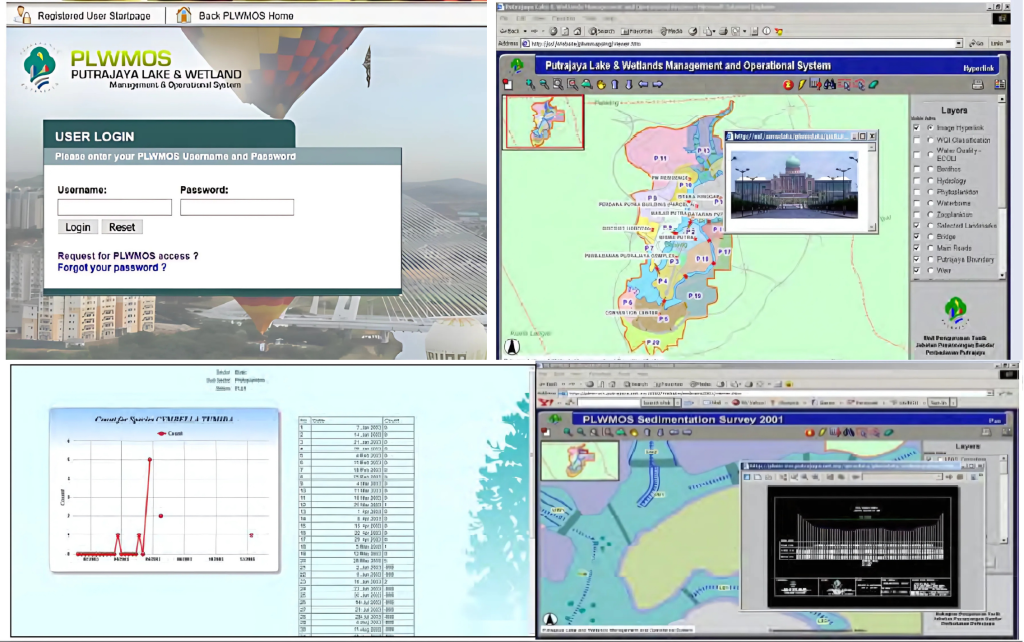
Task: Click the binoculars Find icon in Putrajaya viewer
Action: (830, 84)
